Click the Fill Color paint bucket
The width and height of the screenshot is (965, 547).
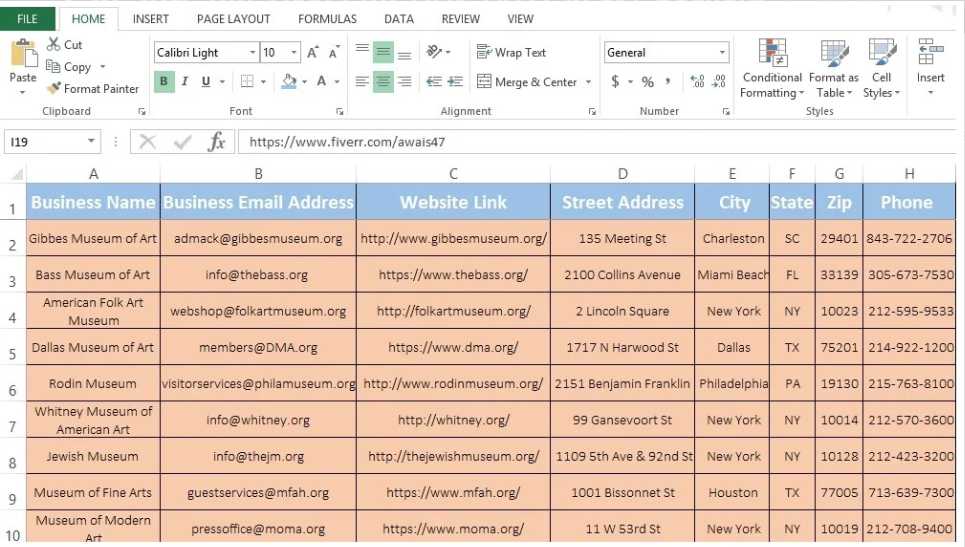click(289, 82)
